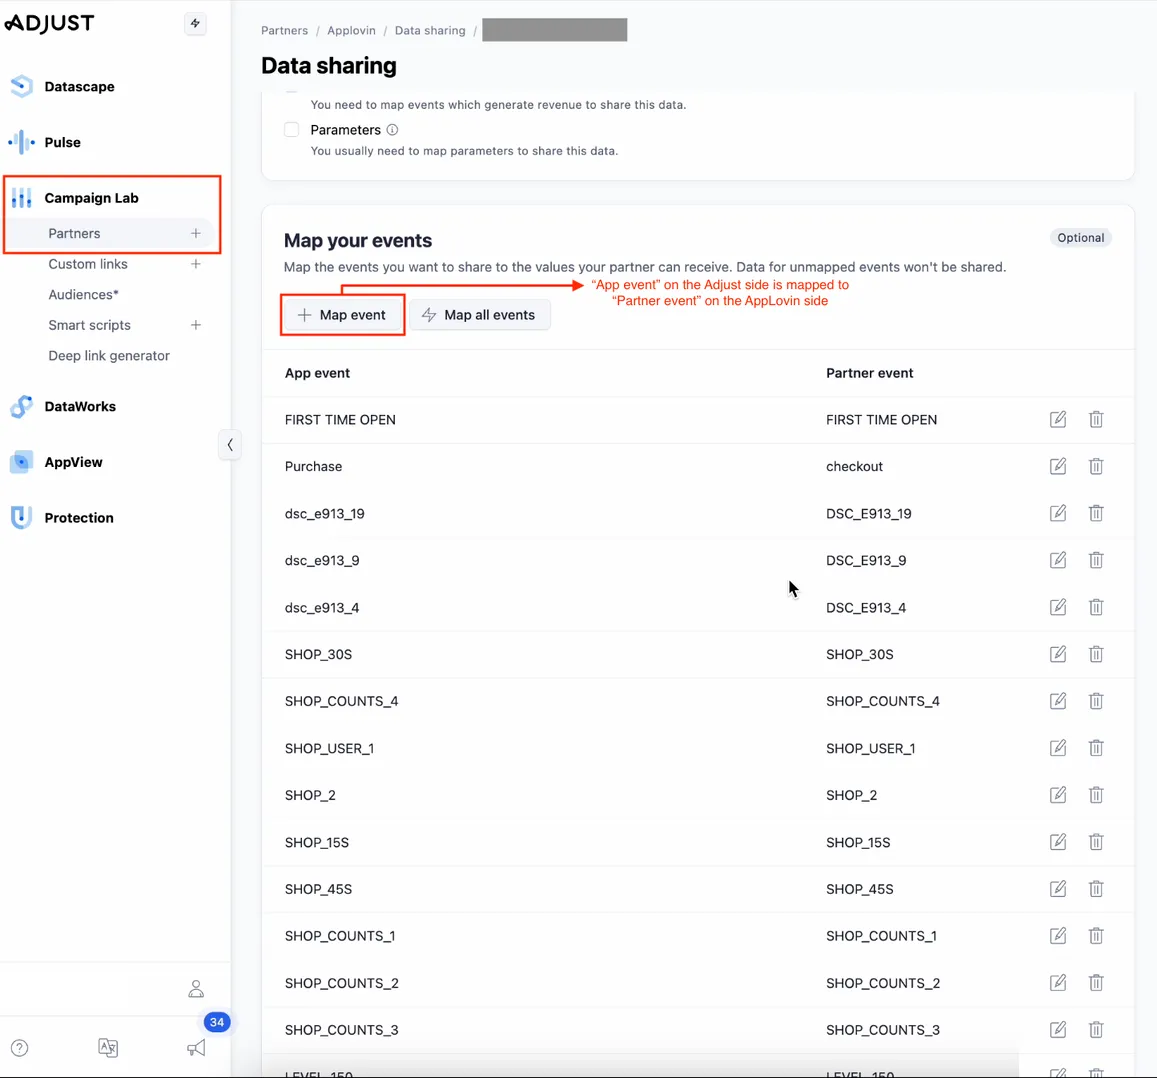1157x1078 pixels.
Task: Delete the FIRST TIME OPEN event mapping
Action: [1096, 419]
